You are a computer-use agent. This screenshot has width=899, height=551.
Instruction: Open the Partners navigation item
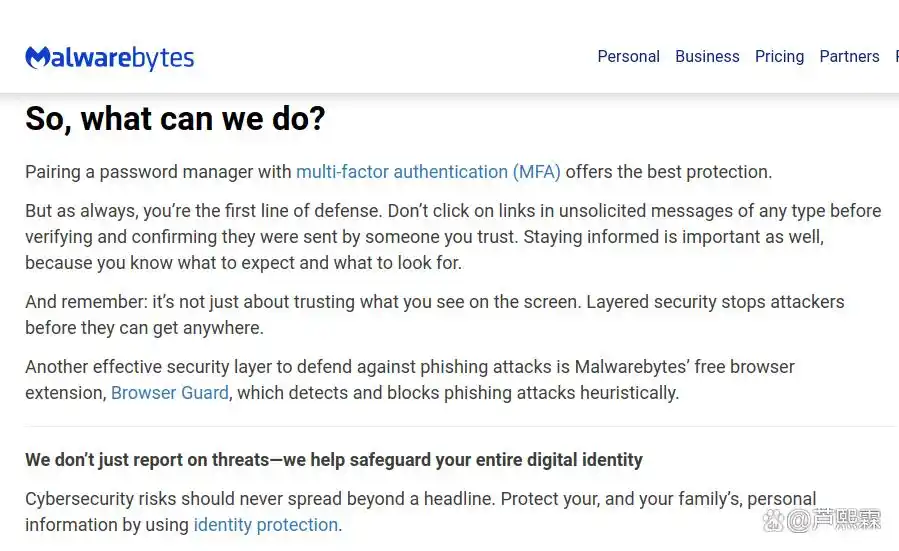[x=849, y=56]
